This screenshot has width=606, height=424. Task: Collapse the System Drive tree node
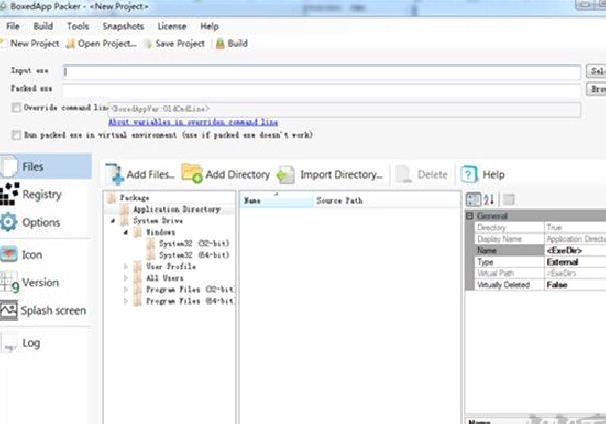[113, 221]
